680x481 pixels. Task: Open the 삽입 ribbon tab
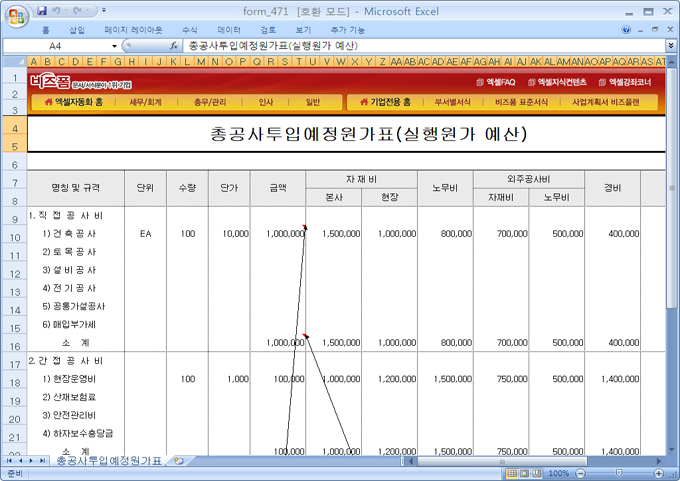pyautogui.click(x=76, y=30)
